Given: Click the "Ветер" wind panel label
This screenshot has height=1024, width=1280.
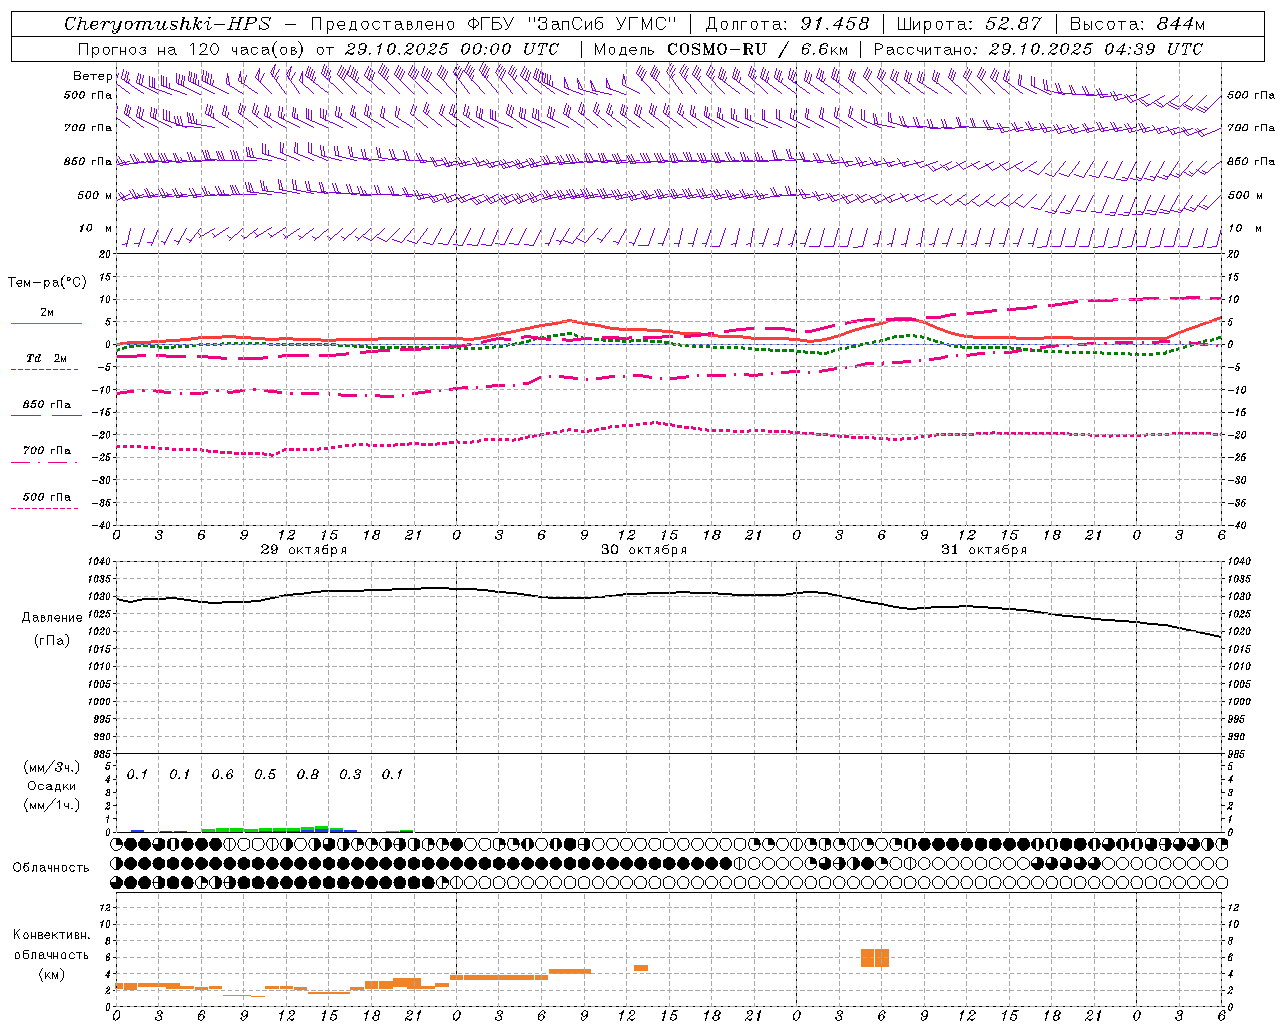Looking at the screenshot, I should click(x=93, y=76).
